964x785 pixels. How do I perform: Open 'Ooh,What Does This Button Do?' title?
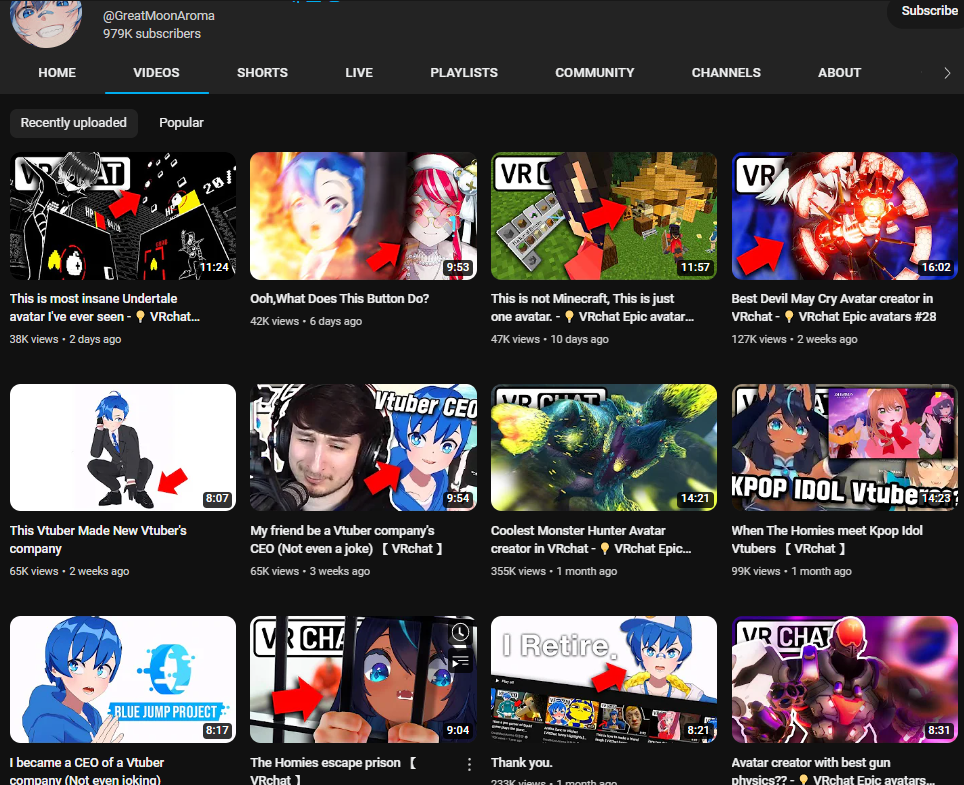coord(339,299)
